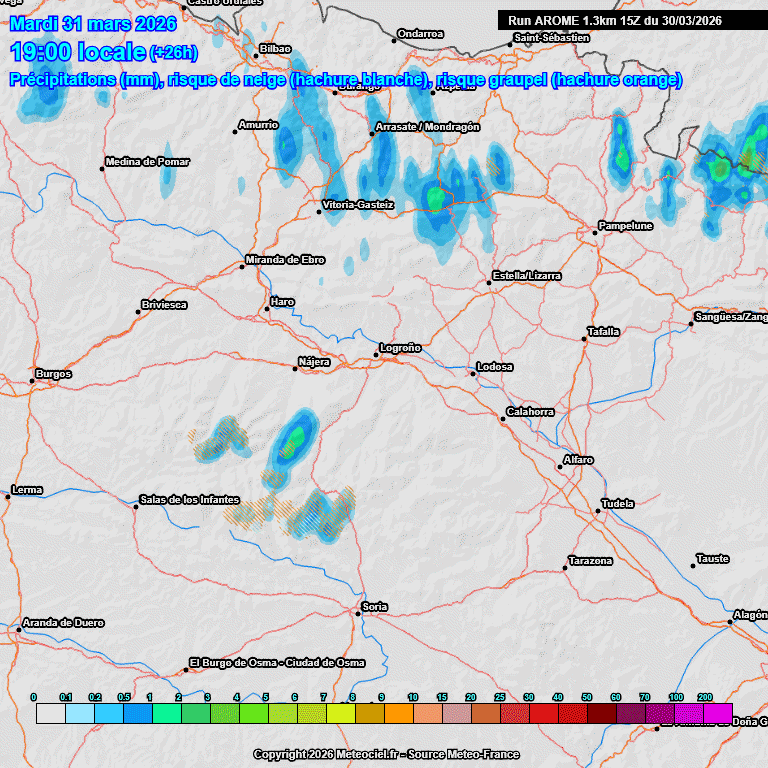Click the bright yellow swatch in the color scale

(x=341, y=713)
